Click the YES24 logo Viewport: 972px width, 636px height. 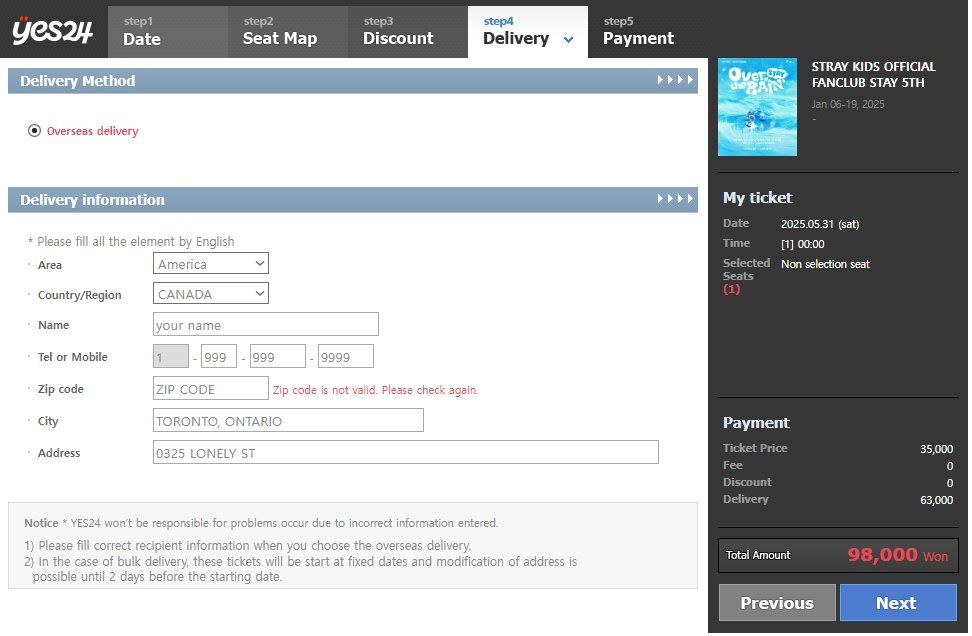pyautogui.click(x=53, y=30)
